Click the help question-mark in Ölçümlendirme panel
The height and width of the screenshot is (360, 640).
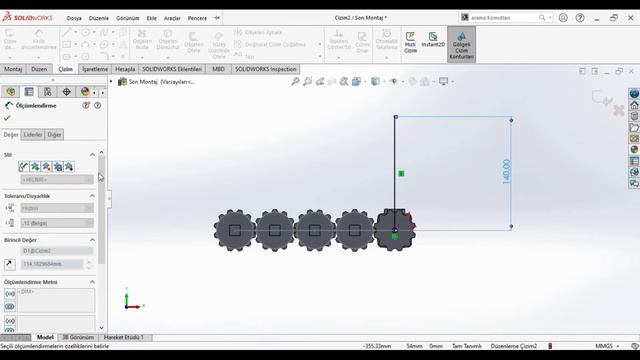pos(98,105)
